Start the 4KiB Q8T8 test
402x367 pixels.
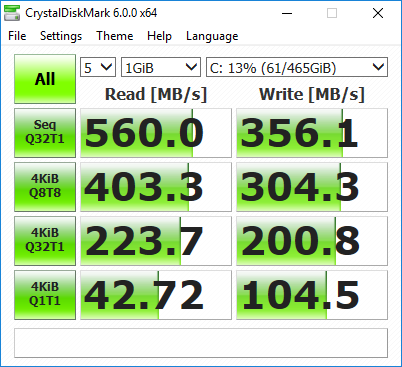(x=45, y=187)
